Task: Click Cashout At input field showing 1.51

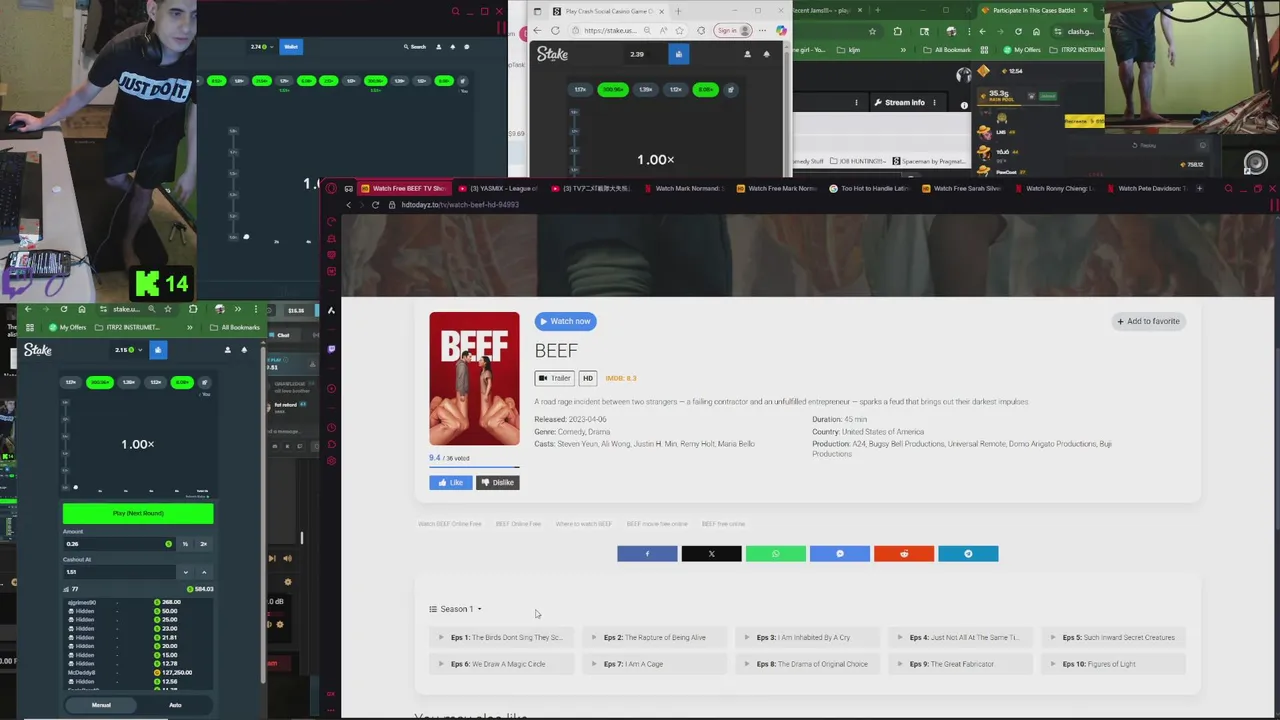Action: coord(118,572)
